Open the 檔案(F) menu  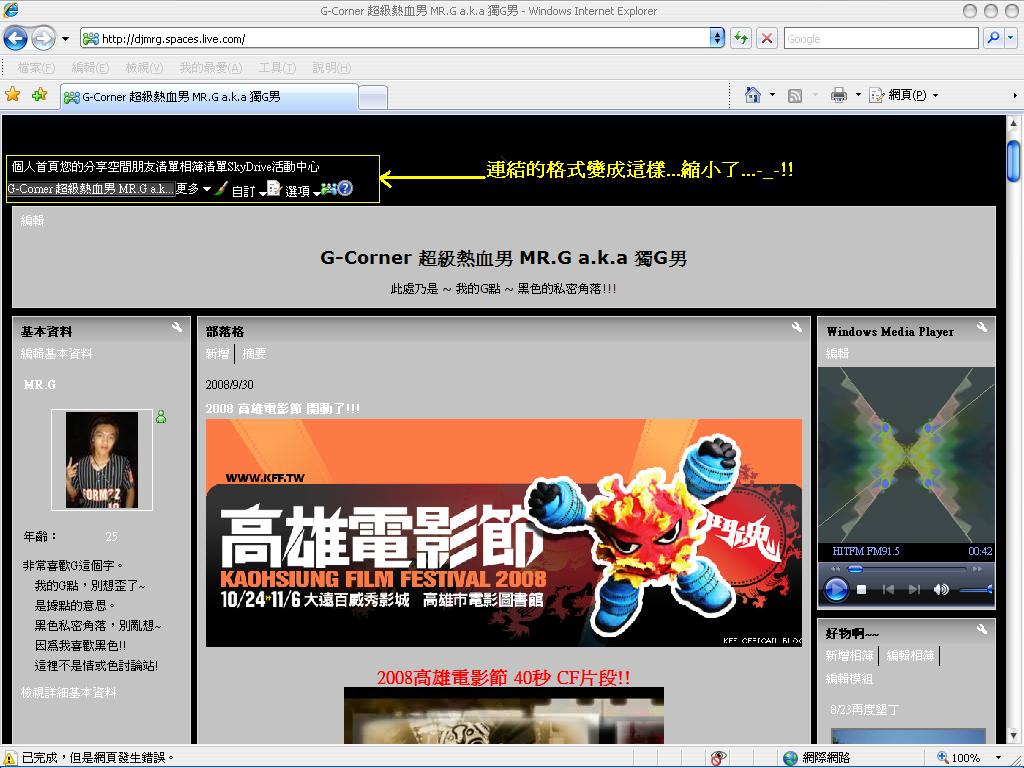pyautogui.click(x=36, y=68)
